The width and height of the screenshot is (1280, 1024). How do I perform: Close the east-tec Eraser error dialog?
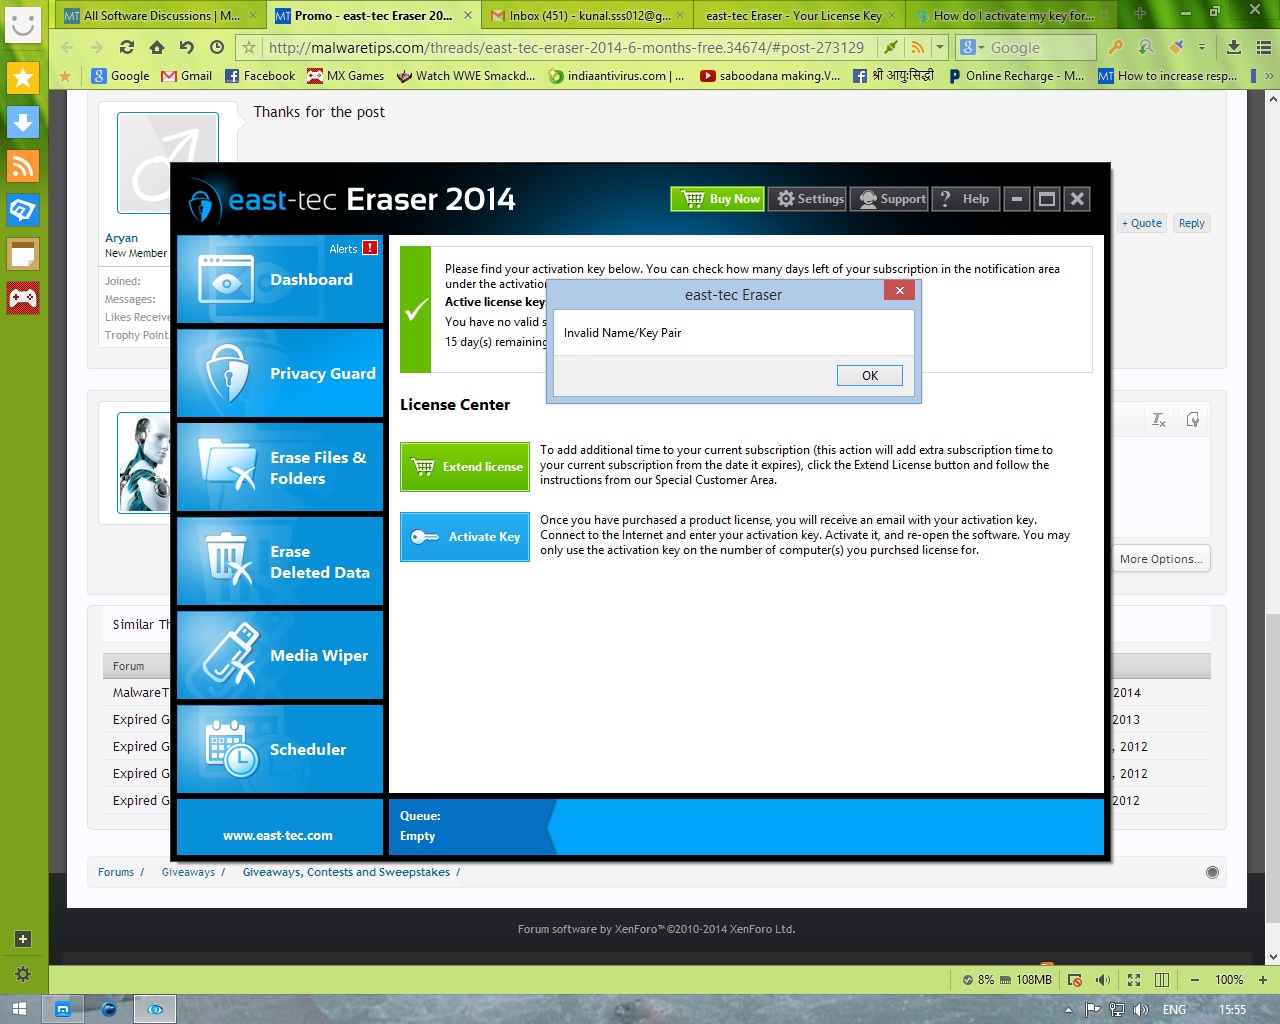[x=899, y=291]
